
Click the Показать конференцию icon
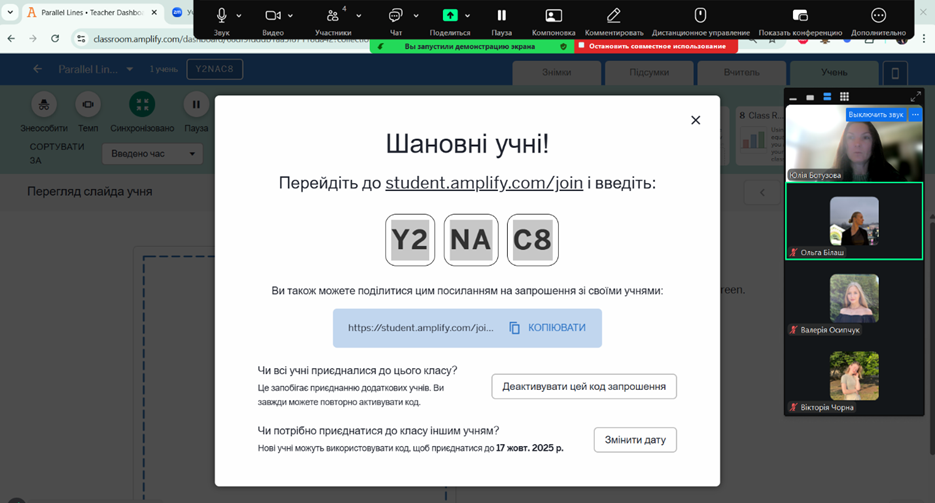[799, 15]
